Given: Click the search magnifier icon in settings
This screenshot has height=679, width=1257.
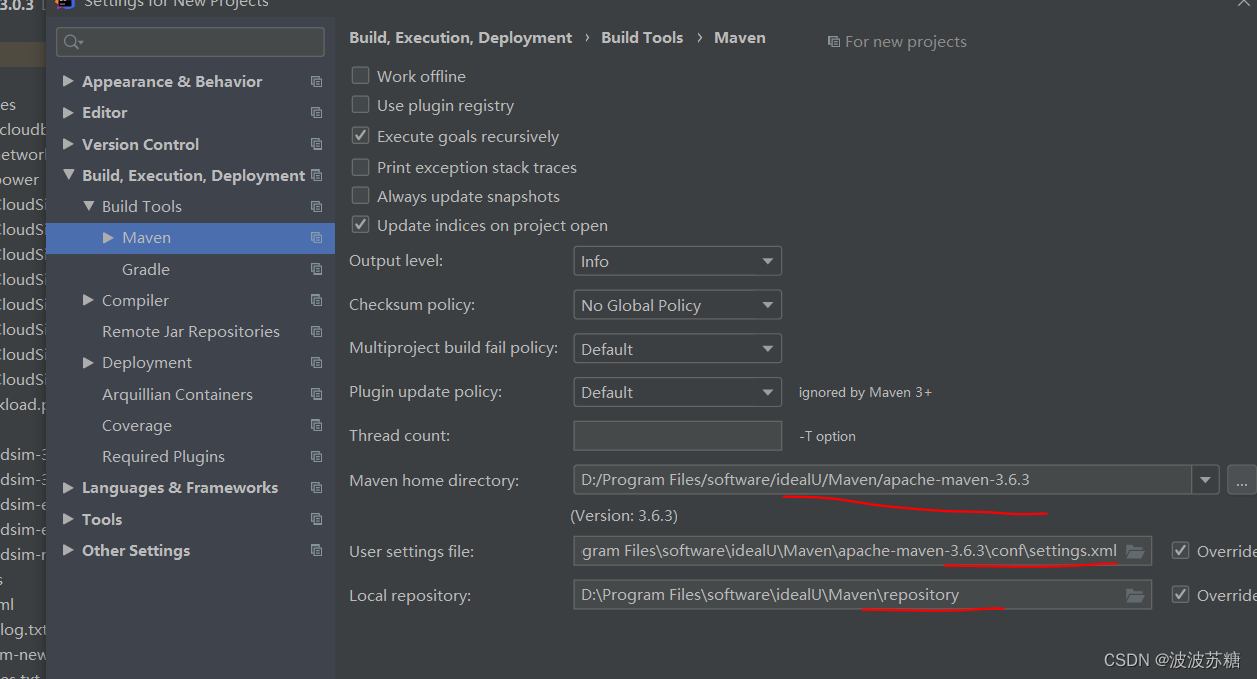Looking at the screenshot, I should pos(72,42).
